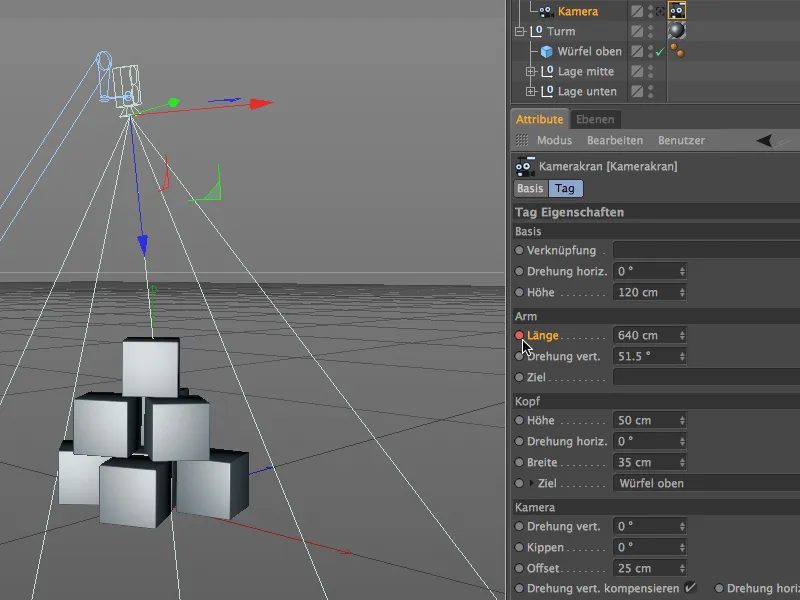Select the material tag on Turm row

coord(677,31)
